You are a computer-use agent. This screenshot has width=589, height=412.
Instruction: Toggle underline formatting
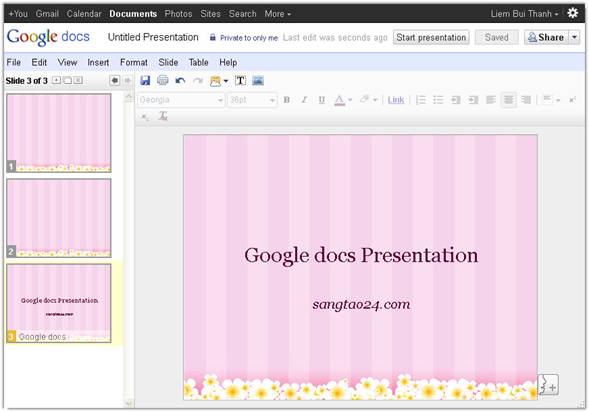coord(322,100)
